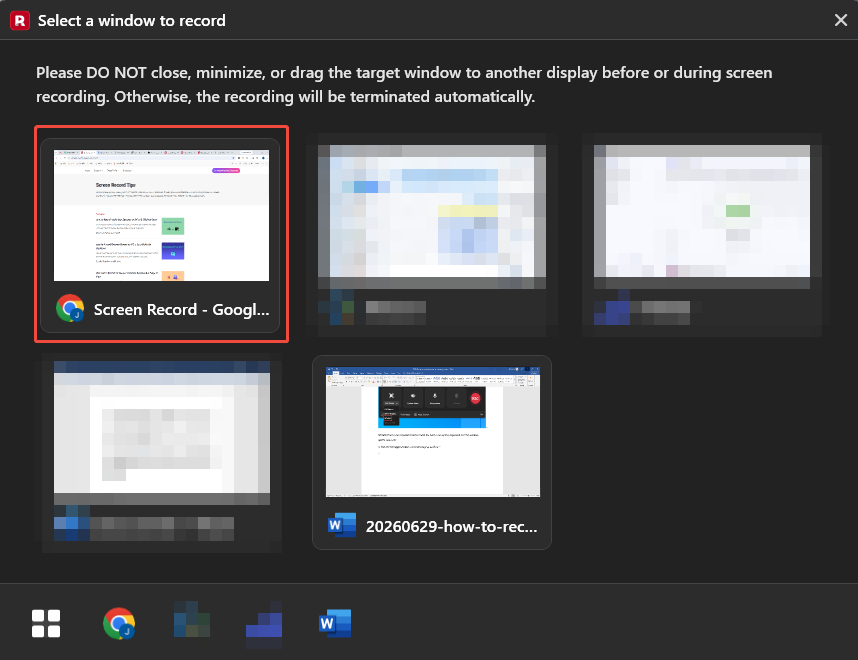Click the Chrome icon beside Screen Record title
The image size is (858, 660).
[x=70, y=309]
